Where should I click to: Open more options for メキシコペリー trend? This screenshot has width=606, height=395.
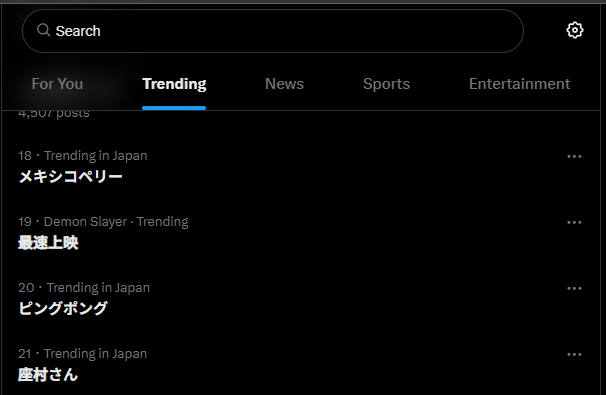[574, 157]
